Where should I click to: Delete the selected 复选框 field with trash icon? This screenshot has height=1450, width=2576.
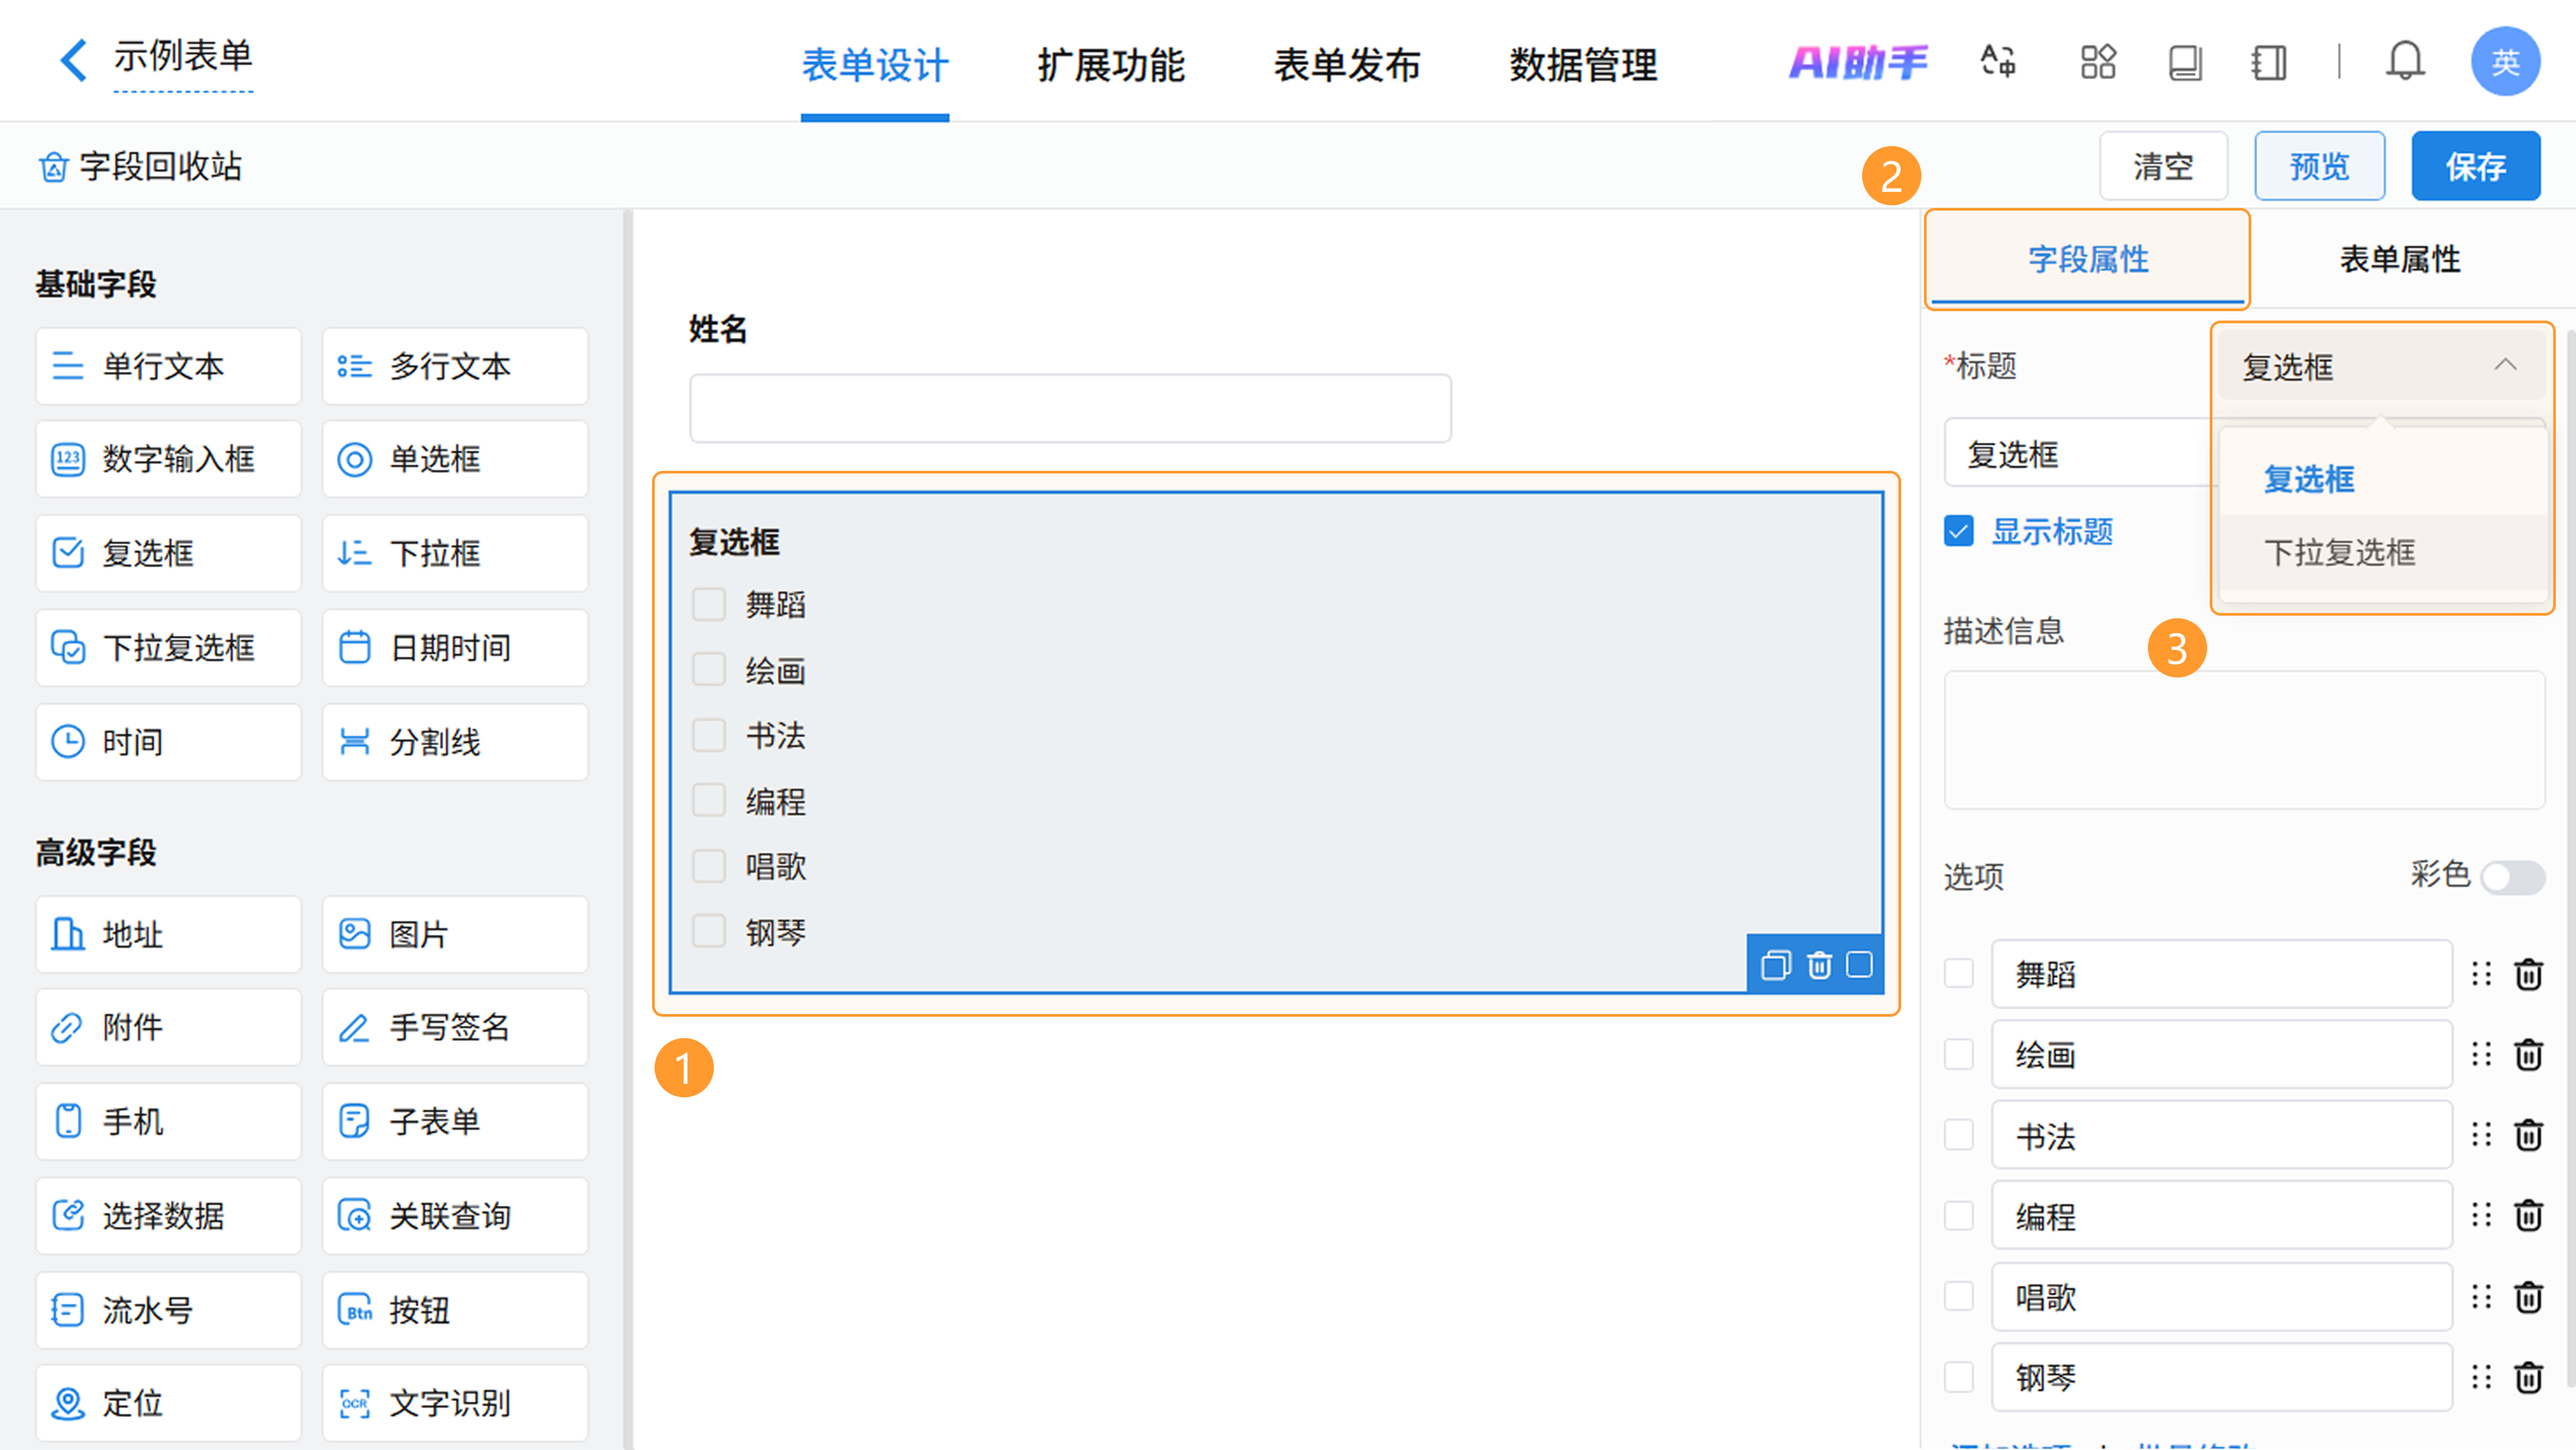[x=1819, y=965]
